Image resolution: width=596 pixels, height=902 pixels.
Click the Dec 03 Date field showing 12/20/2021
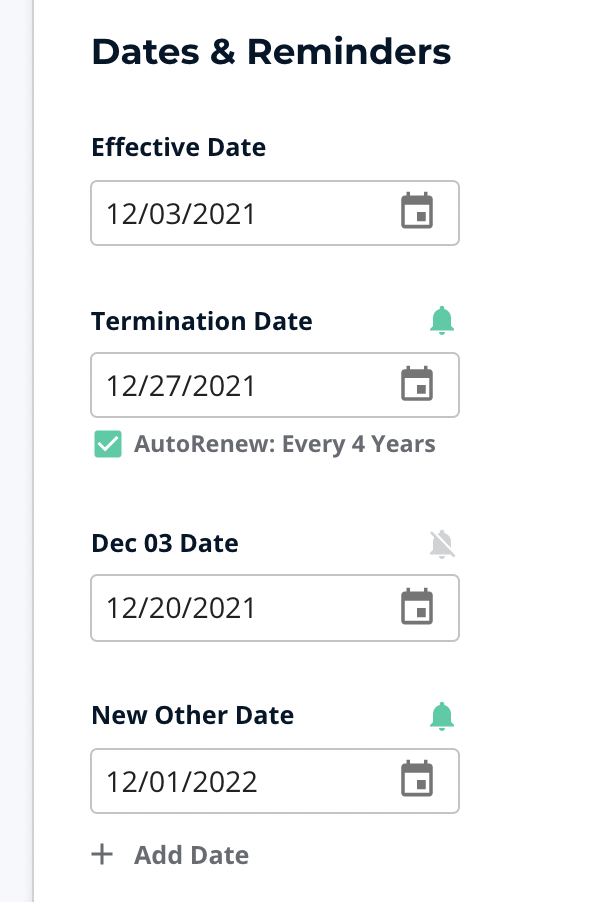pos(275,608)
